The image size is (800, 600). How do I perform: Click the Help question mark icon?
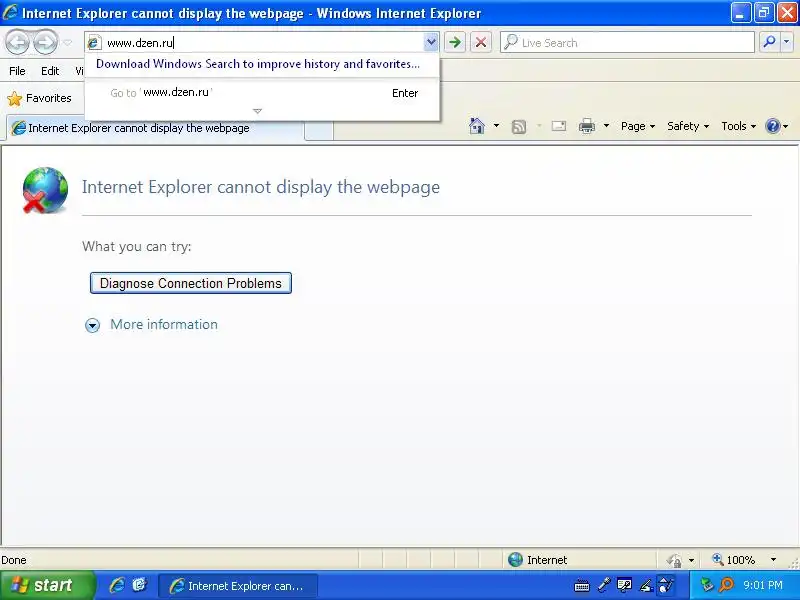click(x=773, y=126)
